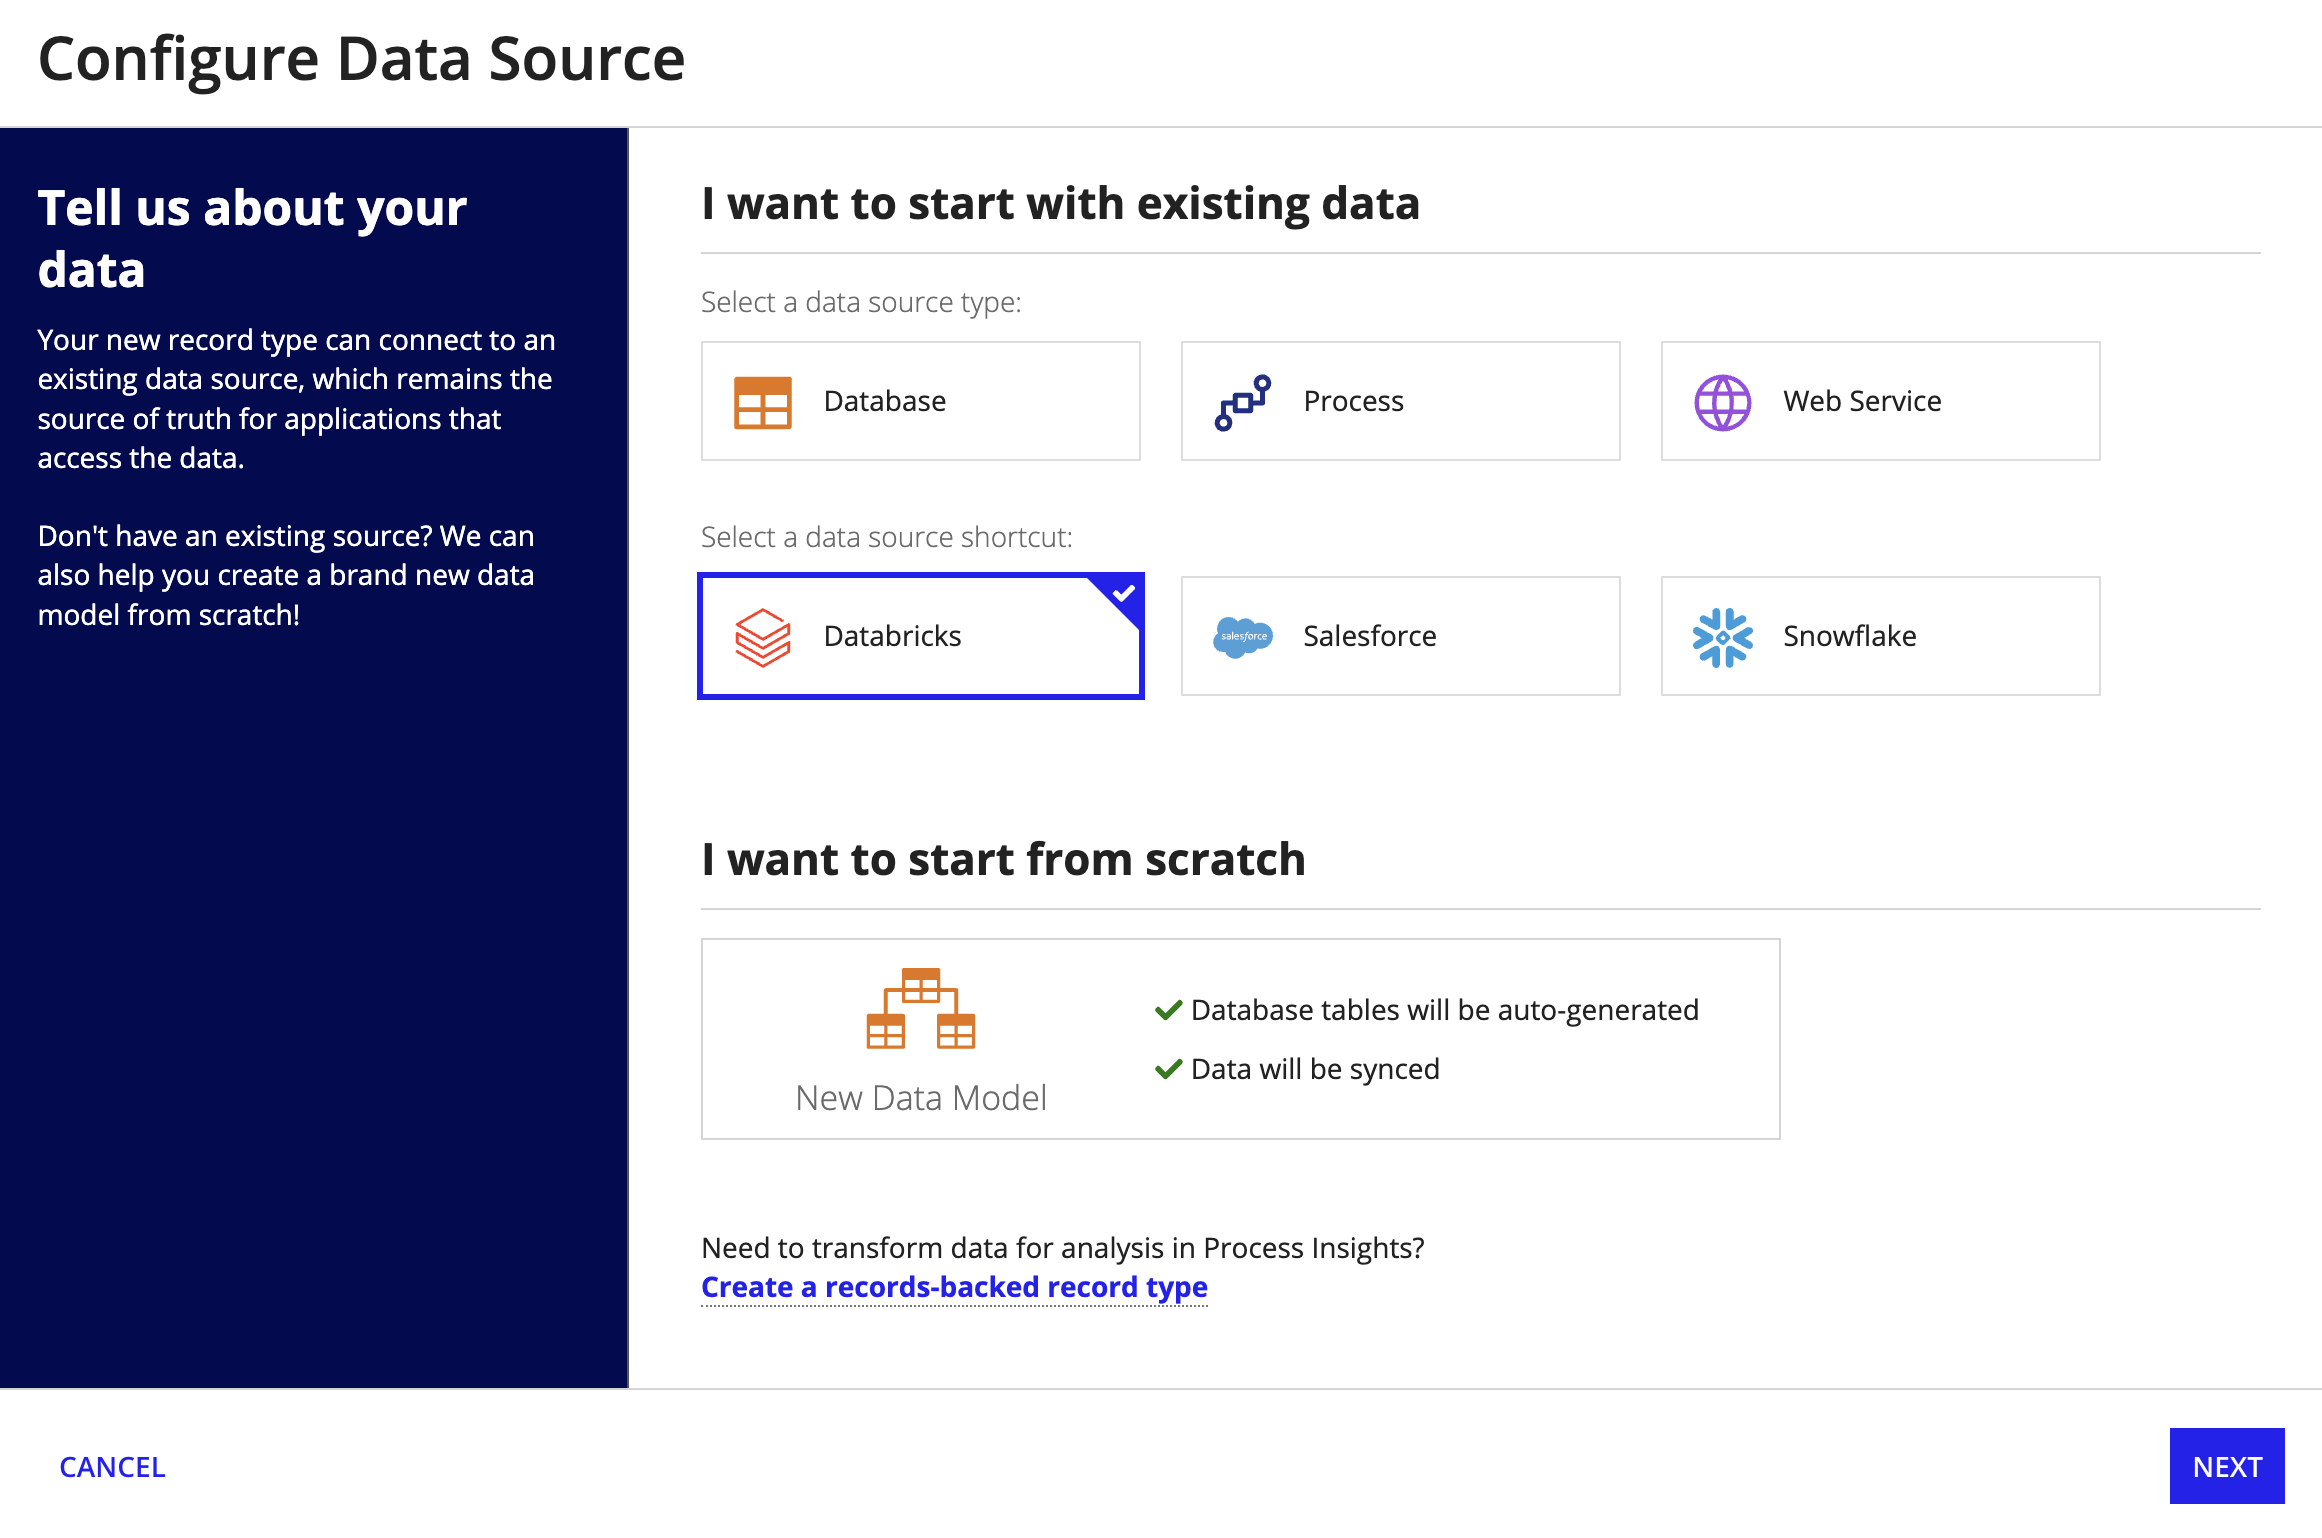This screenshot has width=2322, height=1538.
Task: Click 'I want to start from scratch' heading
Action: tap(1003, 859)
